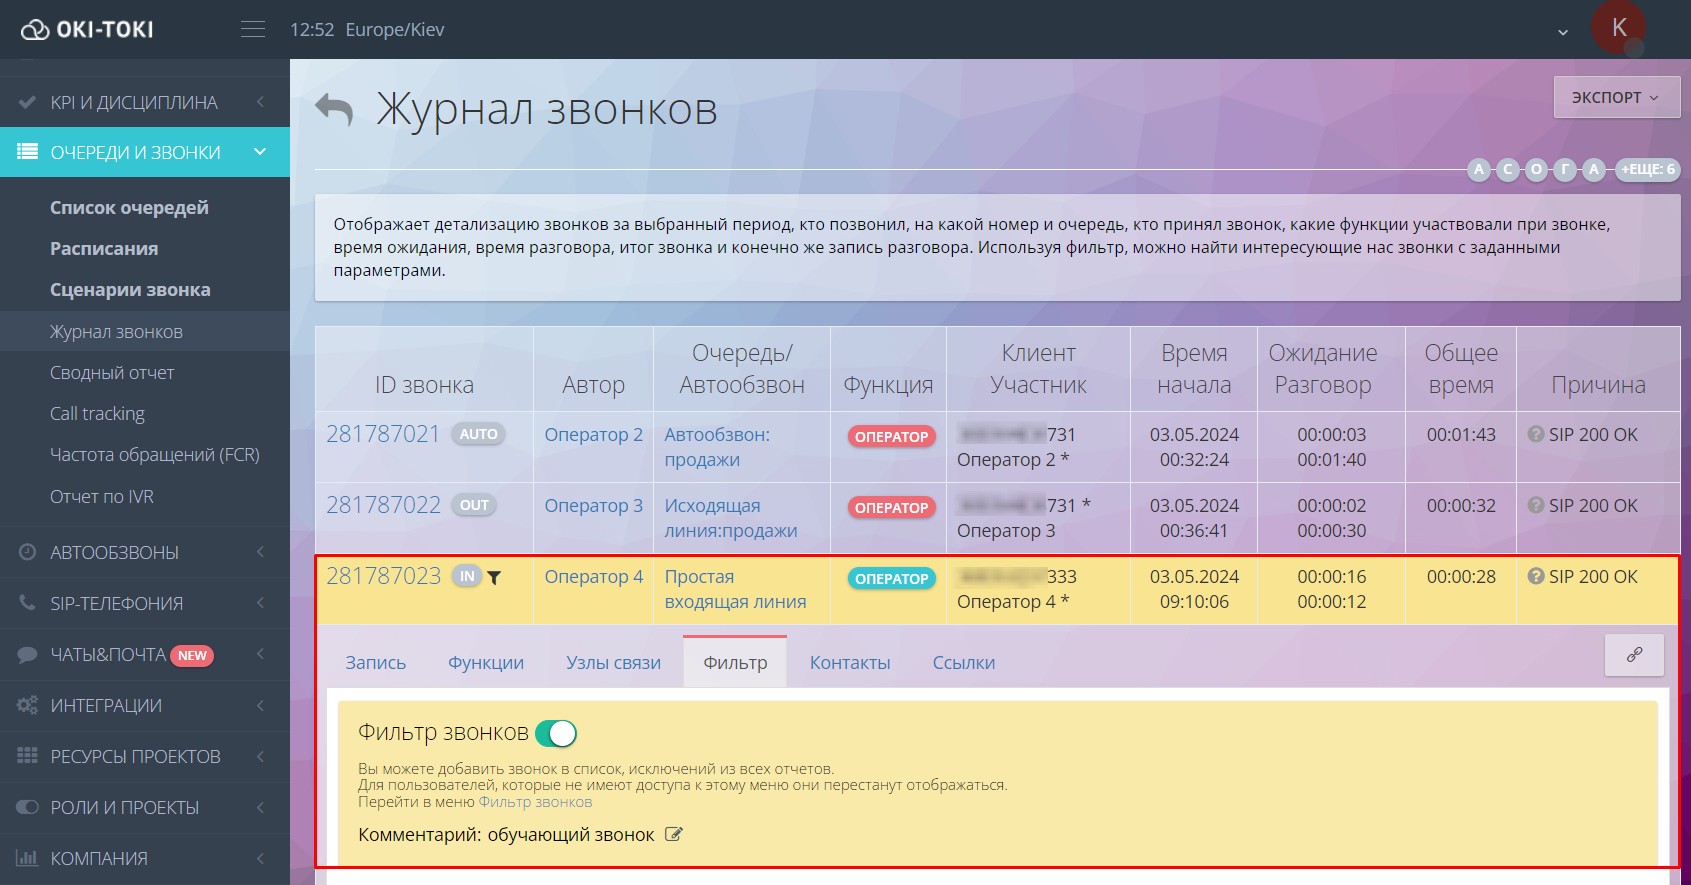Copy the call link via chain icon button
Image resolution: width=1691 pixels, height=885 pixels.
1634,655
